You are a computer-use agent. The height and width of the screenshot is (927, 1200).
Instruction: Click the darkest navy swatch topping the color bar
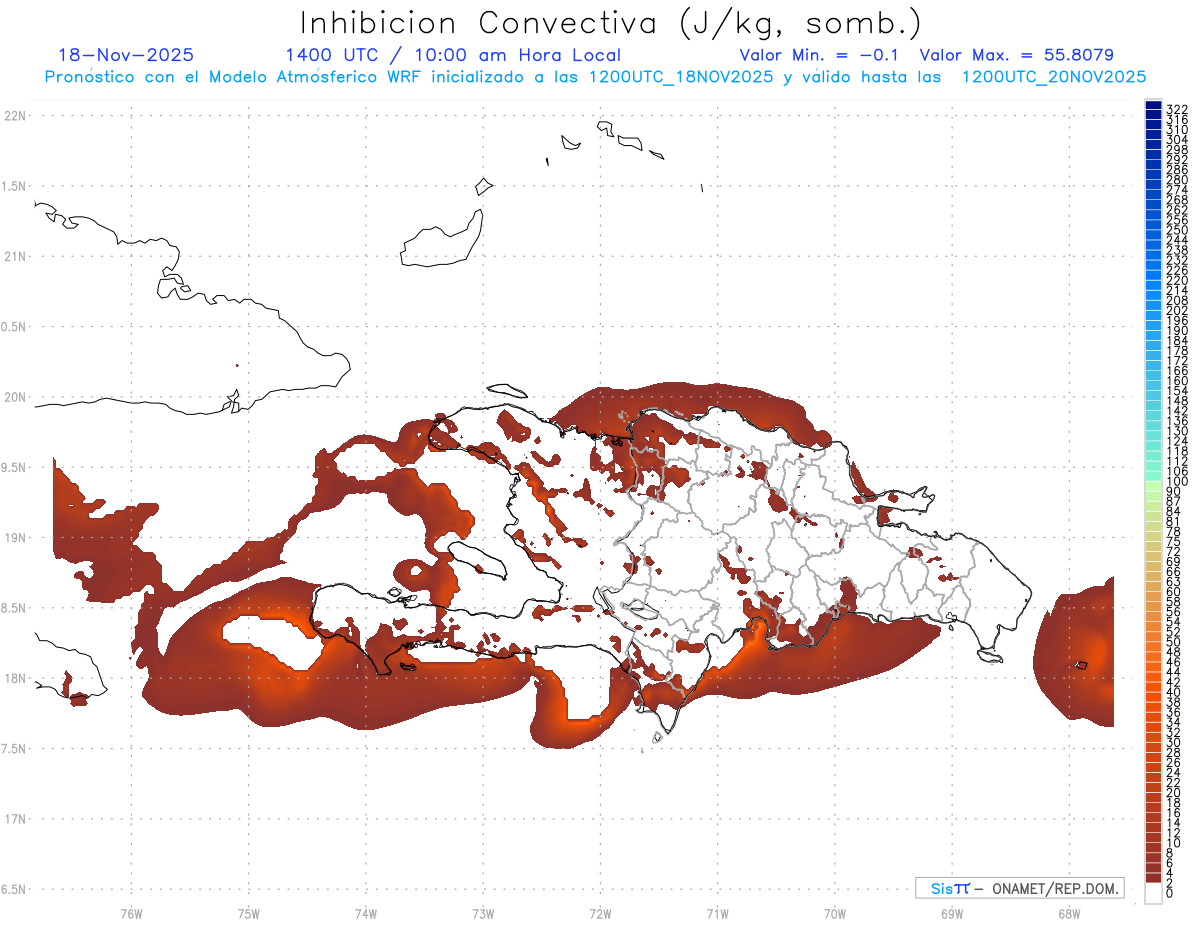pos(1153,106)
